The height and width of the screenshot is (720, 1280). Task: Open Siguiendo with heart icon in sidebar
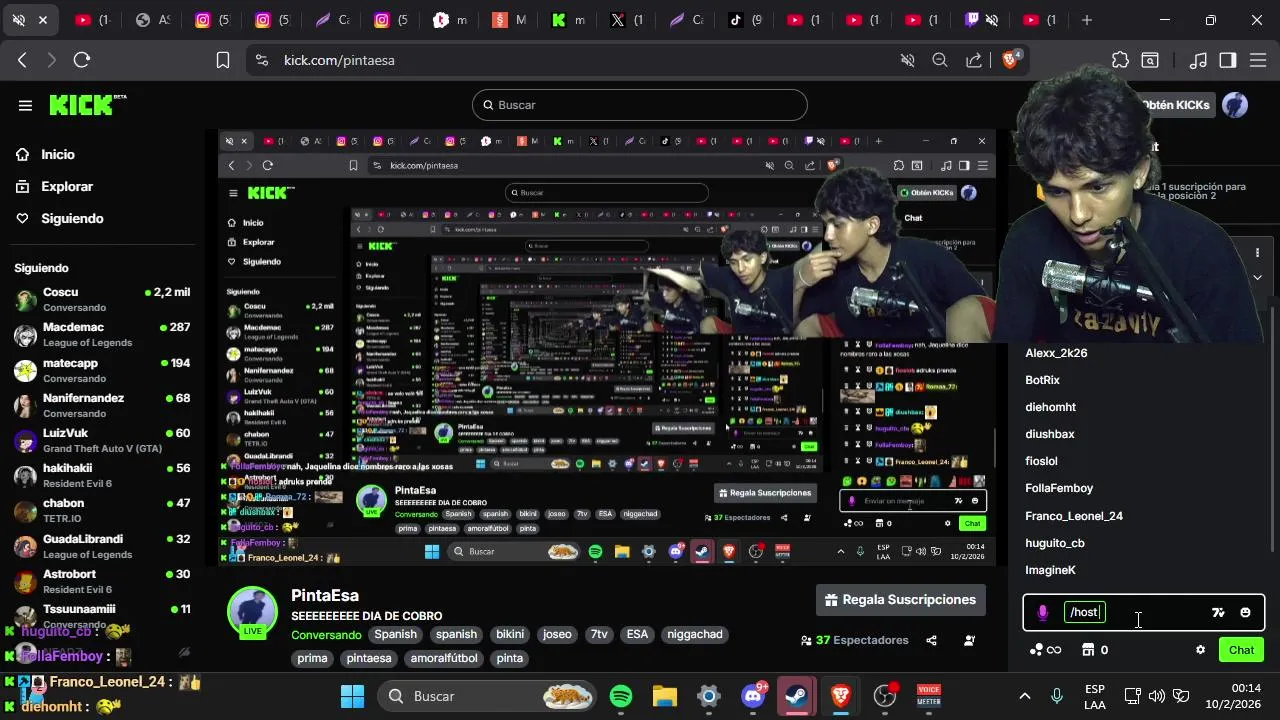coord(72,218)
